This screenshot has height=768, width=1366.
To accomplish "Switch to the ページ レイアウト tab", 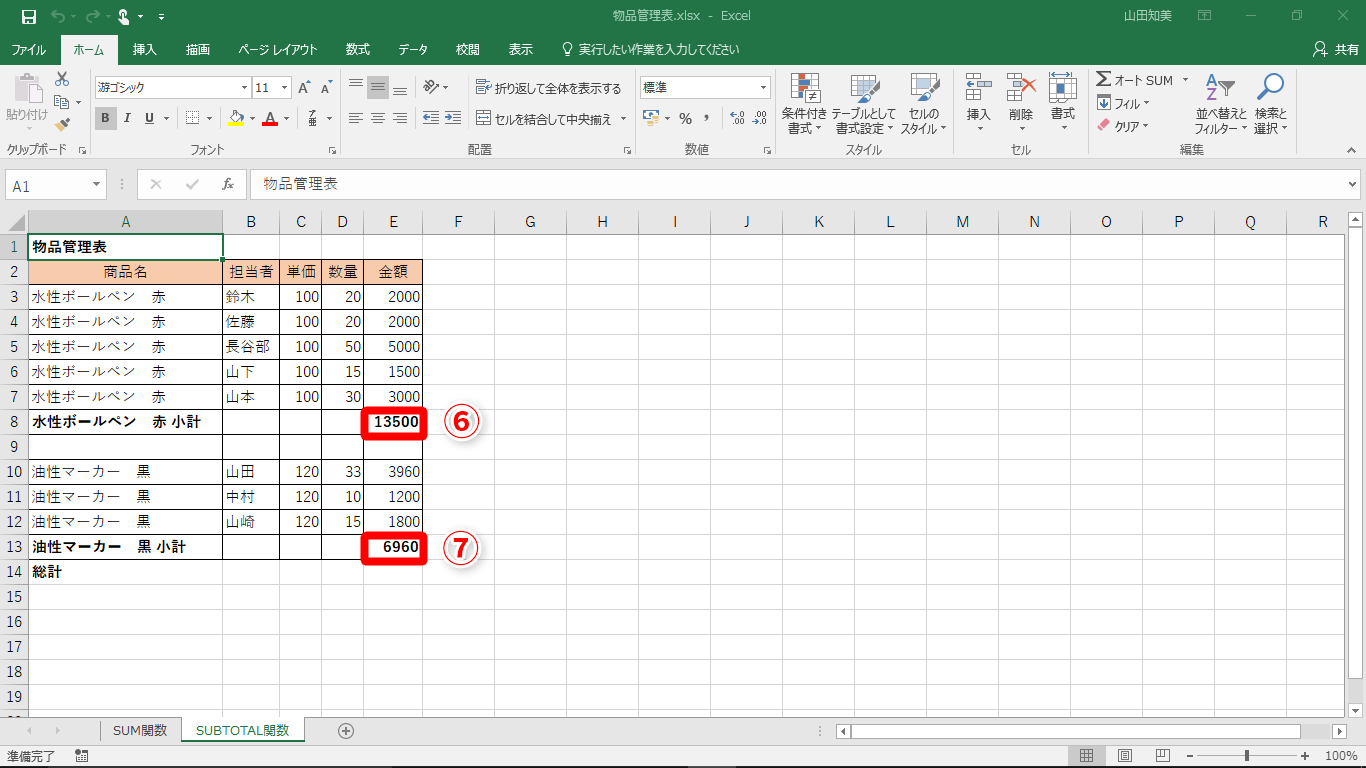I will tap(278, 49).
